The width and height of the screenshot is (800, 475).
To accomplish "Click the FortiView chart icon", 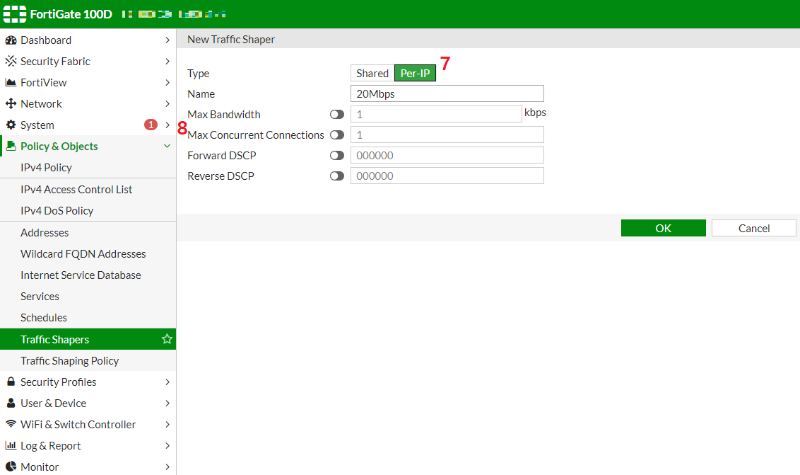I will coord(11,82).
